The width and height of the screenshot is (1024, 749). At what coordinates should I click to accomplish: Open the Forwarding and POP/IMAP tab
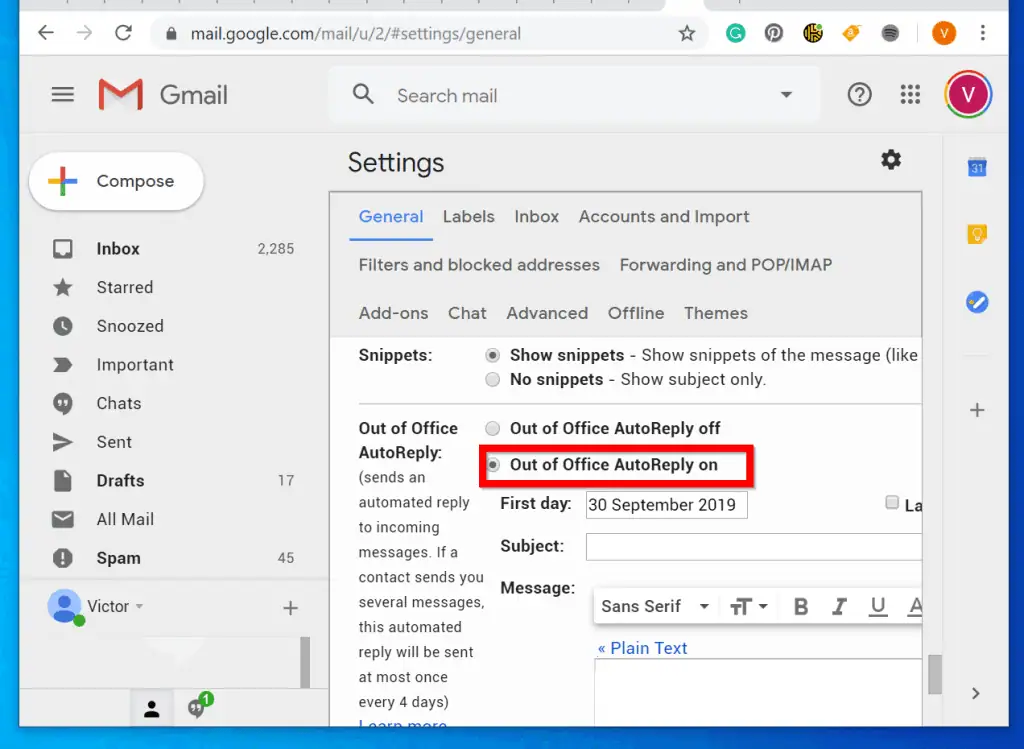tap(725, 265)
